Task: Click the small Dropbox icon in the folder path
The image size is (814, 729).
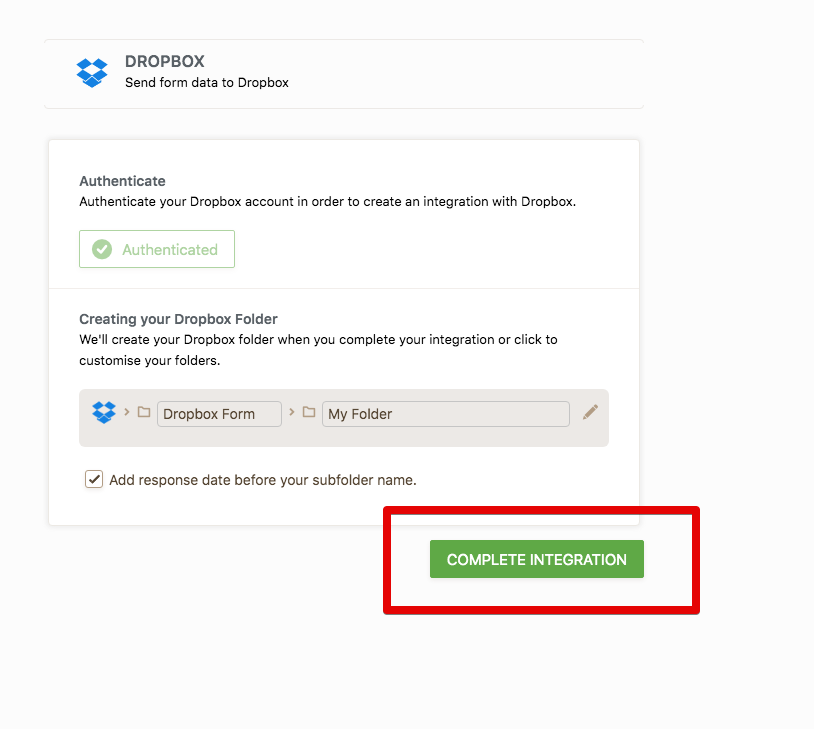Action: (x=104, y=413)
